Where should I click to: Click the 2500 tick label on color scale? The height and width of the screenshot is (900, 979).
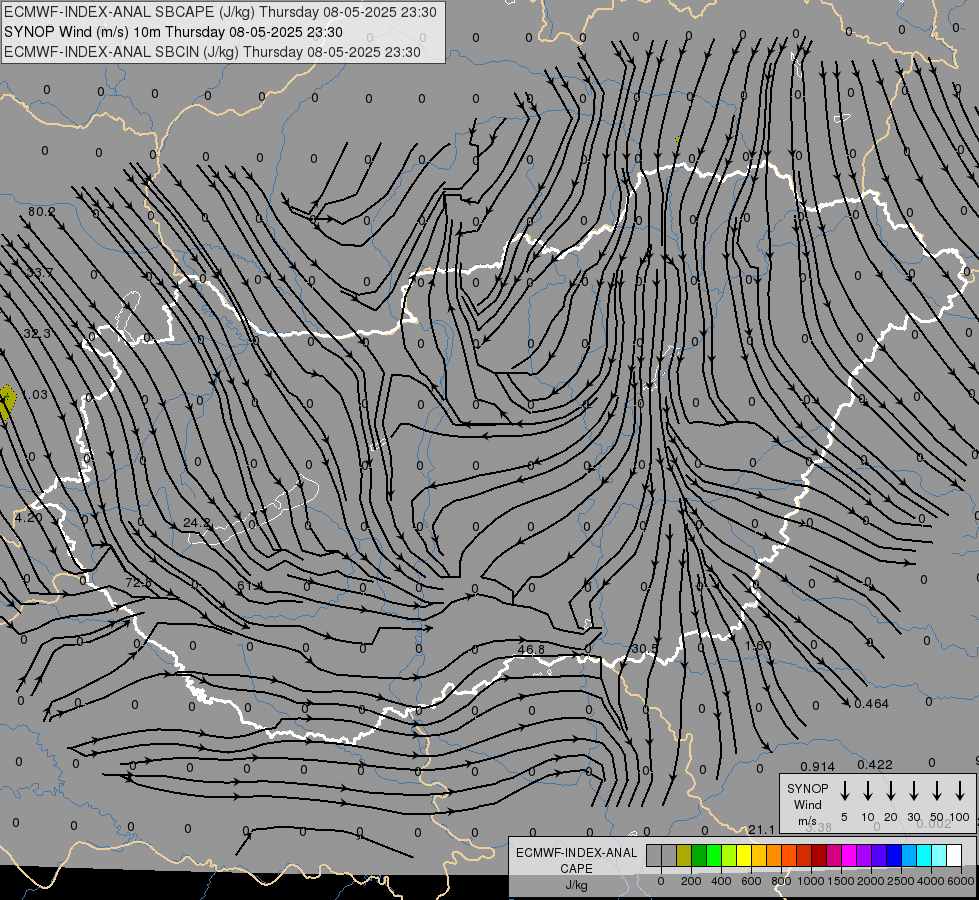coord(900,881)
